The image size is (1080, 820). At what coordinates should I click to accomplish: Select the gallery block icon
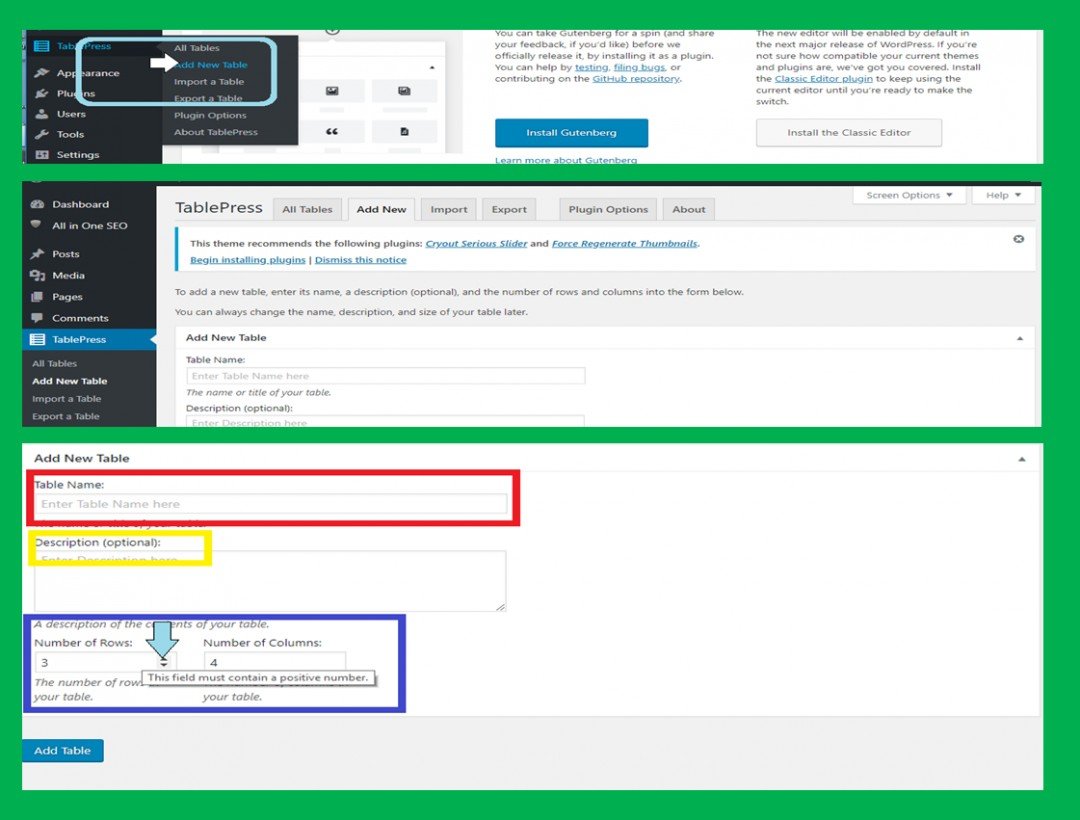coord(404,91)
